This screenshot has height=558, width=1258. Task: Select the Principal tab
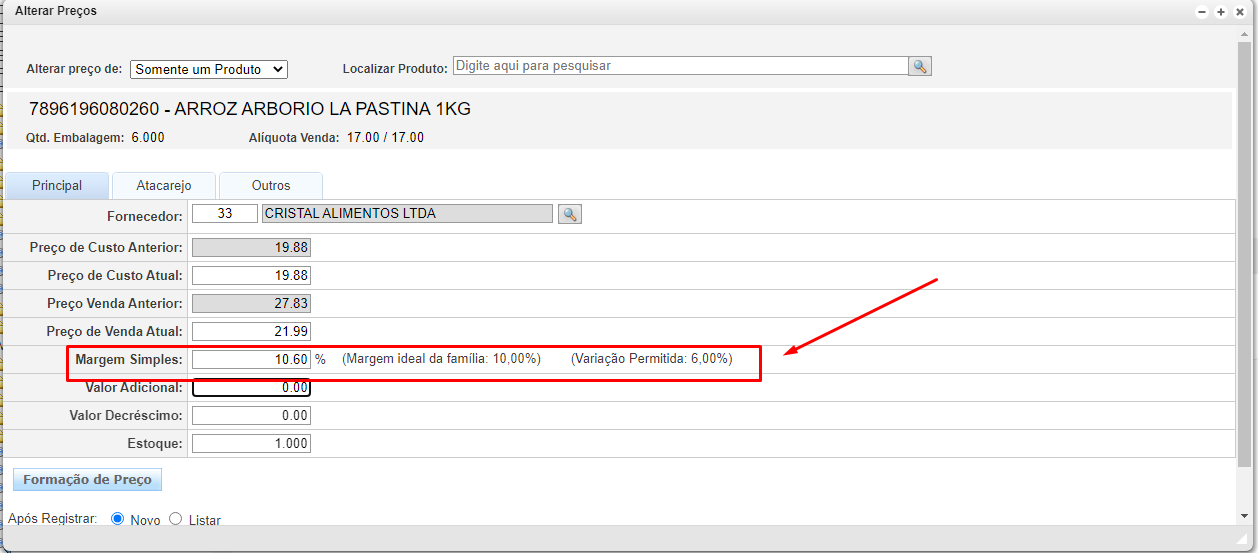point(57,186)
